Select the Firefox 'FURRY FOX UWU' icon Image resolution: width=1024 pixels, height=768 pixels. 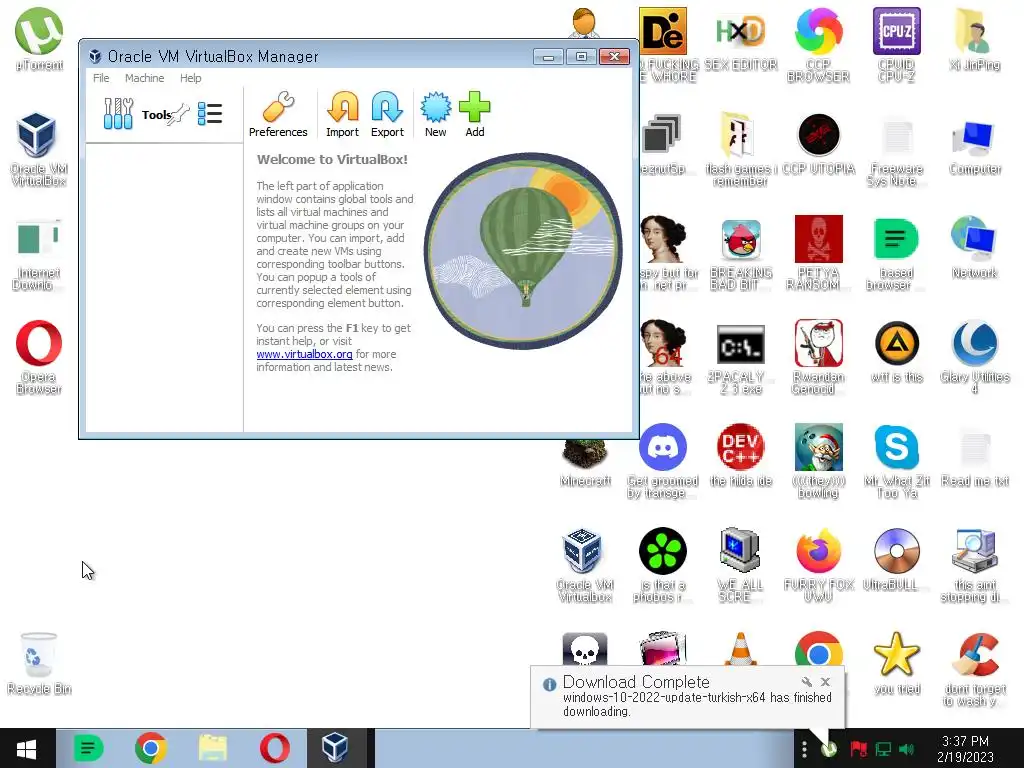[x=818, y=564]
